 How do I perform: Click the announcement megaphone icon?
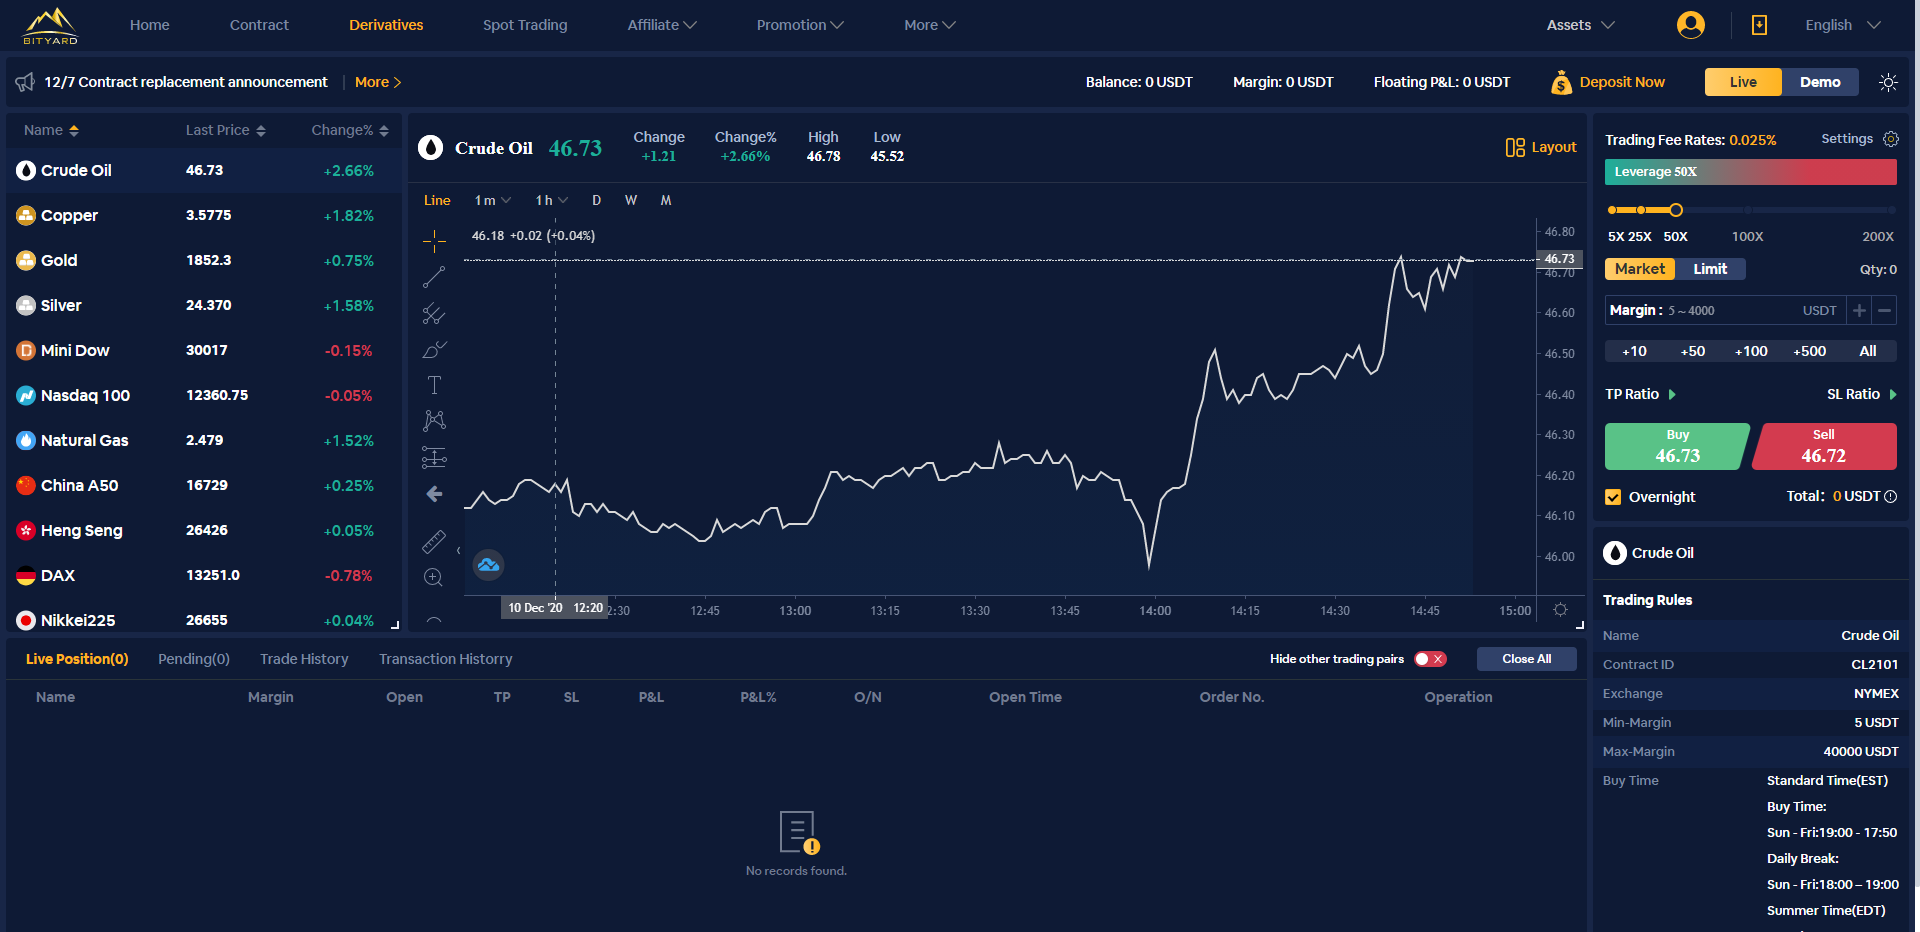(x=25, y=82)
